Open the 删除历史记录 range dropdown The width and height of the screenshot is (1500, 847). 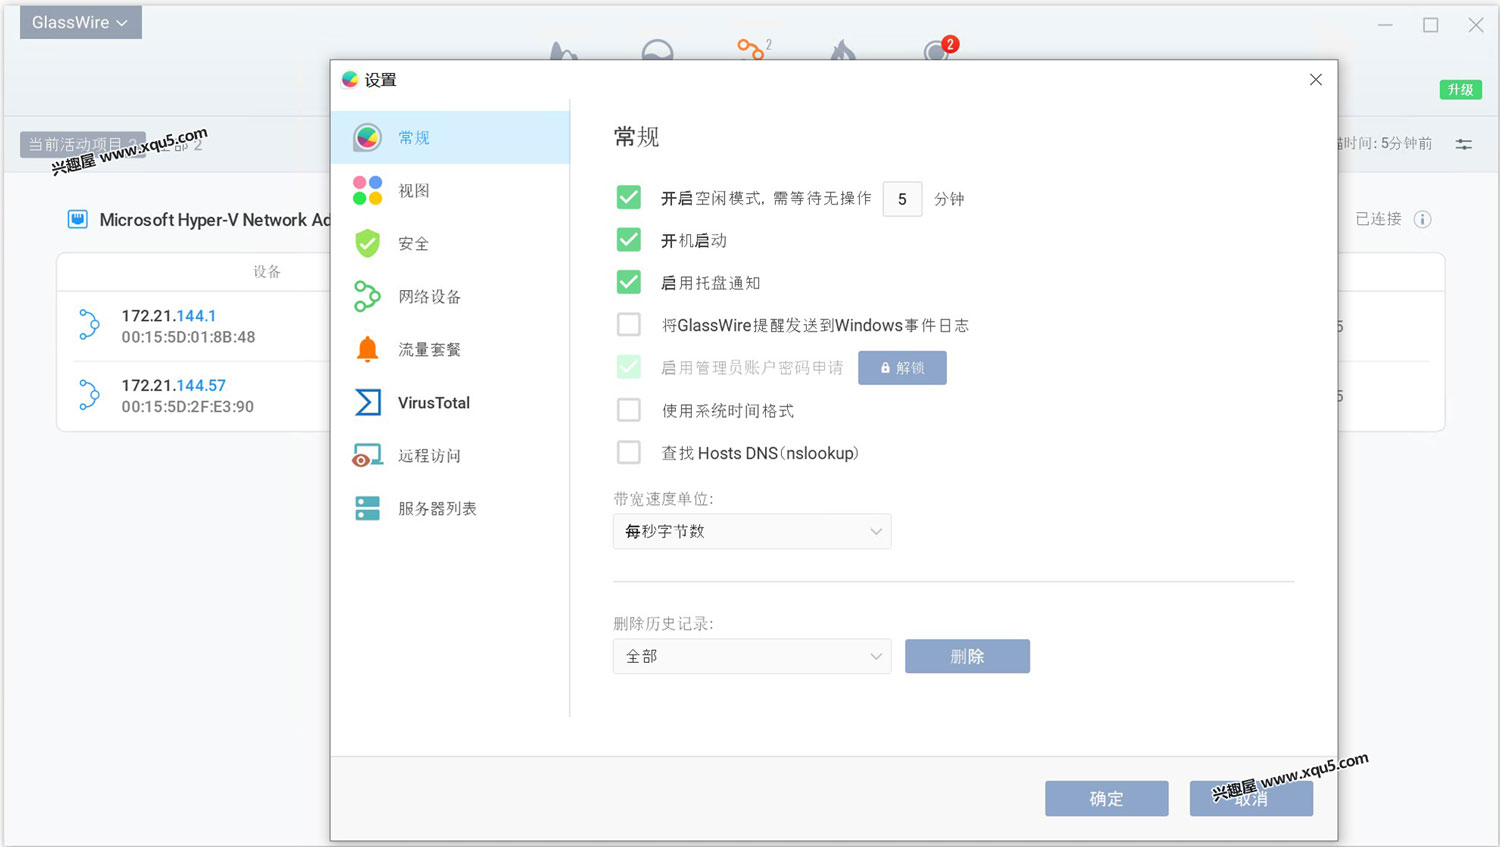coord(752,656)
